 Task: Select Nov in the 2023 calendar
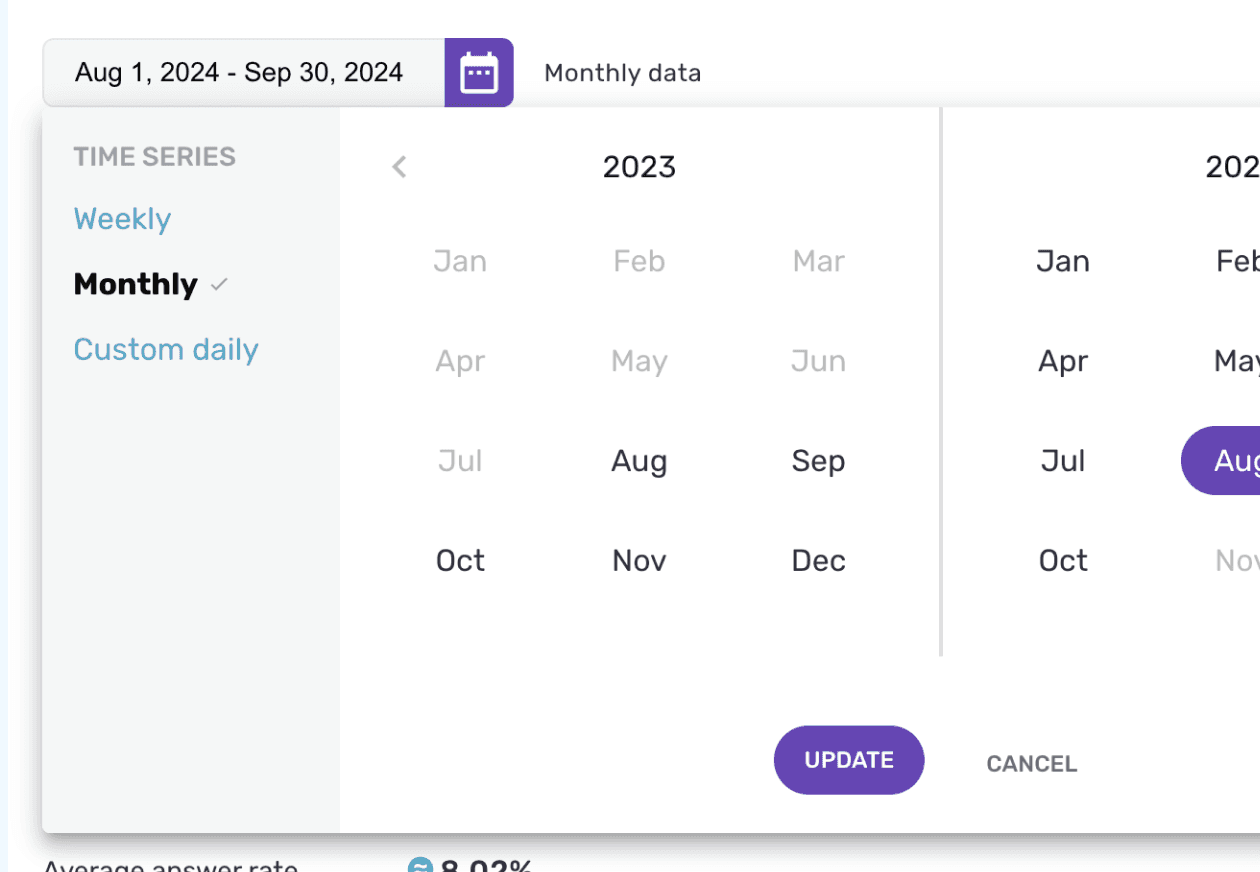click(639, 561)
